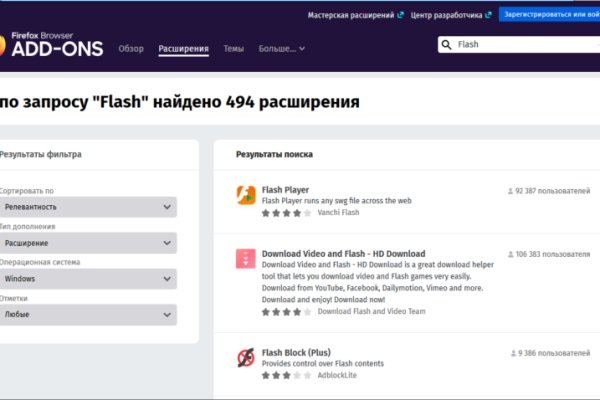Screen dimensions: 600x400
Task: Open the Релевантность sort dropdown
Action: [x=88, y=207]
